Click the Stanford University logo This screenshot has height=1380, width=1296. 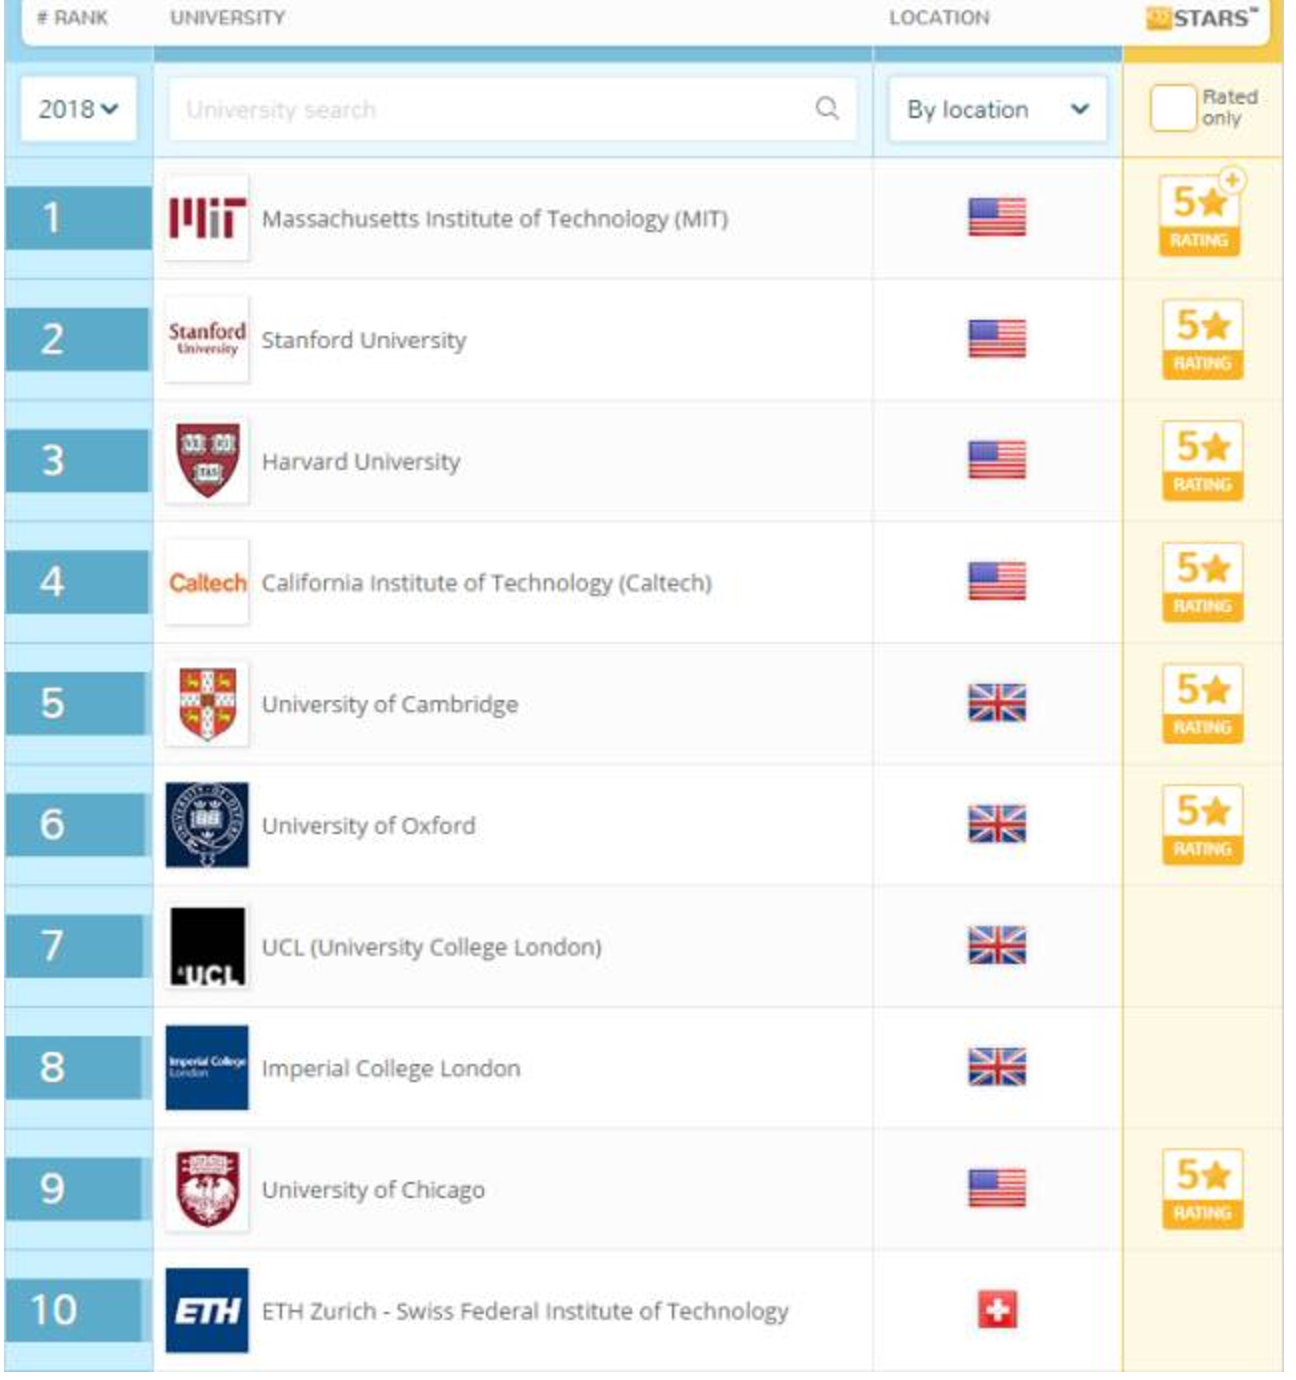207,340
